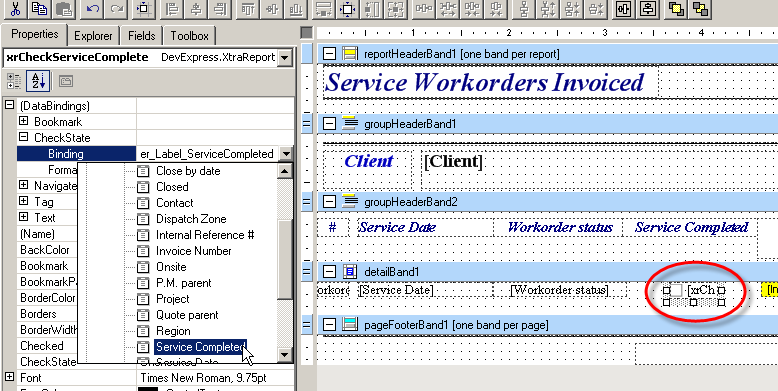Align selected controls by bottom edges
The image size is (778, 391).
pyautogui.click(x=296, y=8)
